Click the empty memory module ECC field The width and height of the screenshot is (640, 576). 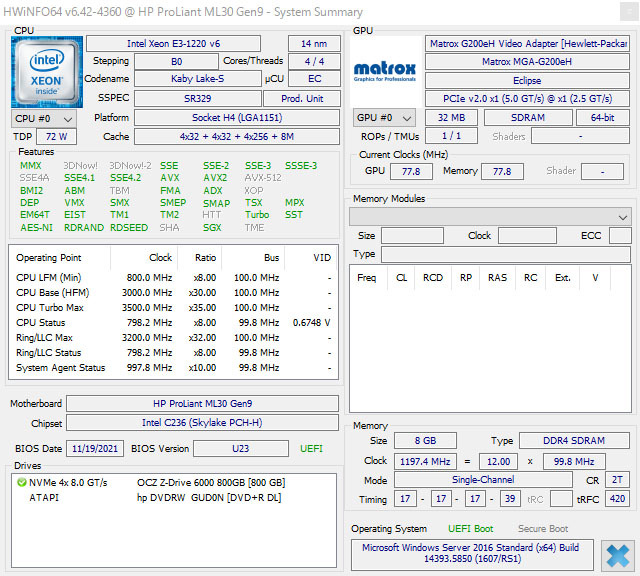(x=620, y=236)
